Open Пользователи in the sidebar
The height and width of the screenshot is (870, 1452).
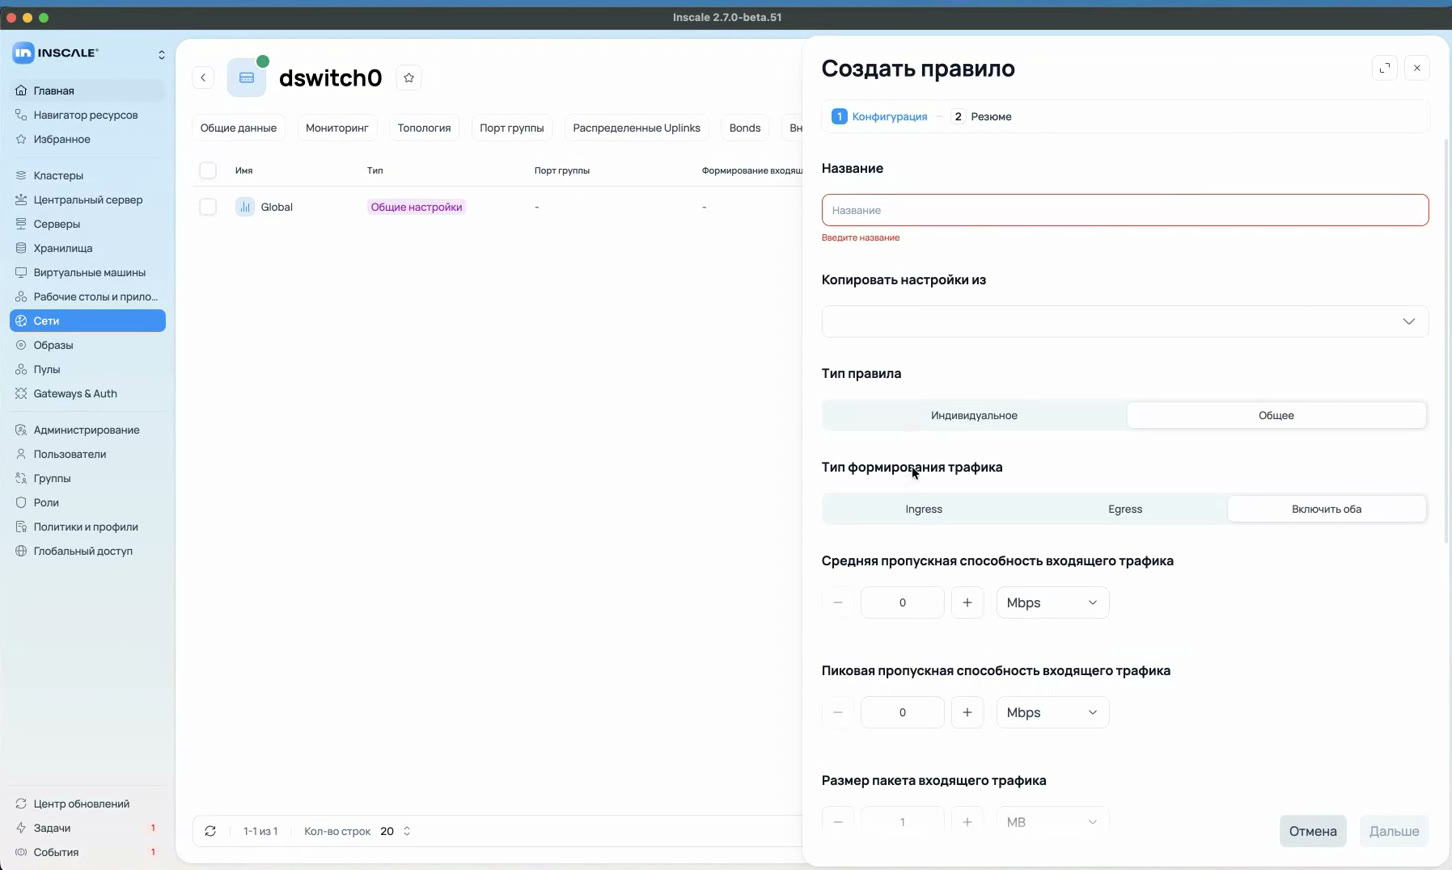88,454
